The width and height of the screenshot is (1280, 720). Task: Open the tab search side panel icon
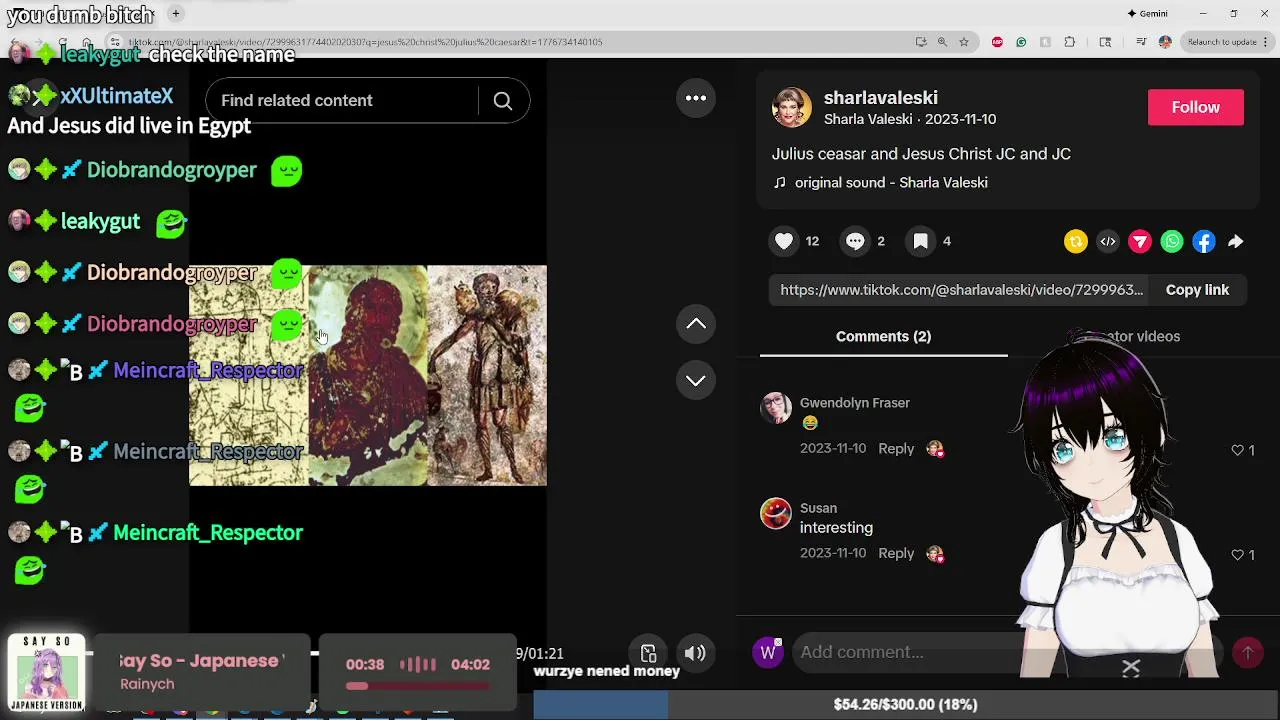[1105, 42]
